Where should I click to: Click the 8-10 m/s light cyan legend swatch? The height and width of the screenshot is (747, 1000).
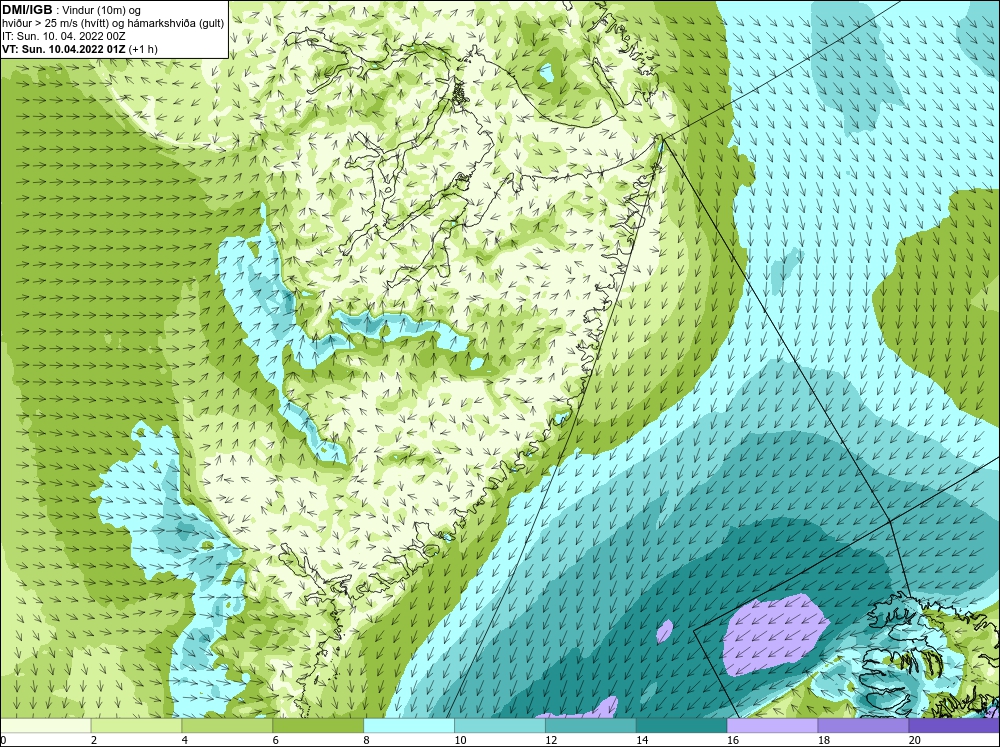tap(409, 726)
